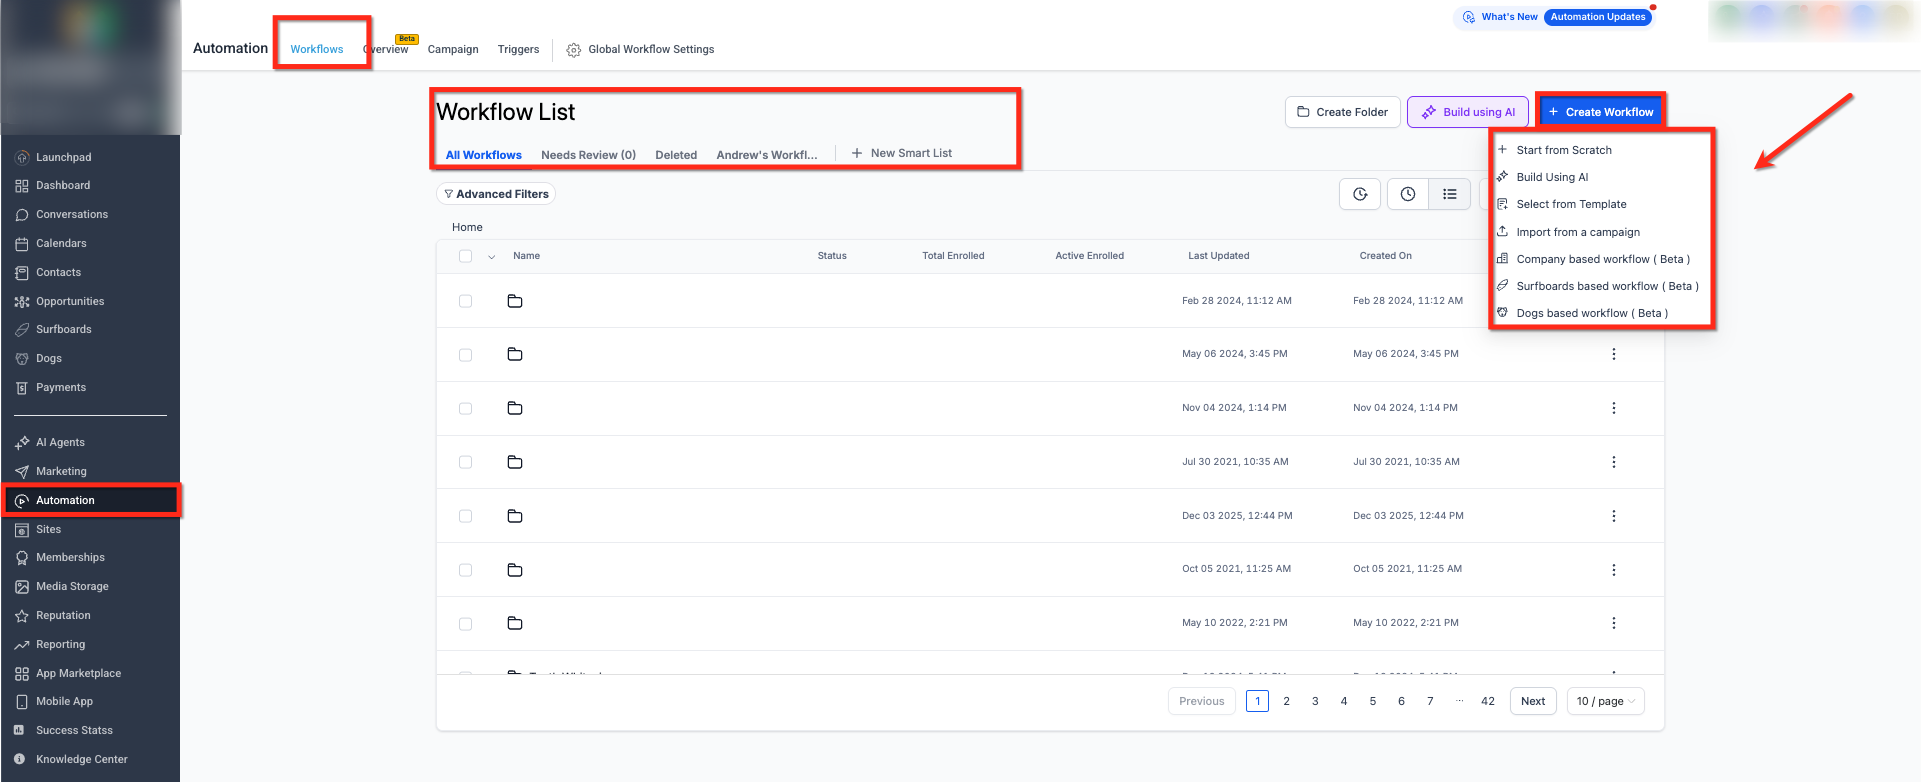Viewport: 1921px width, 782px height.
Task: Click the Calendars icon in sidebar
Action: pyautogui.click(x=22, y=244)
